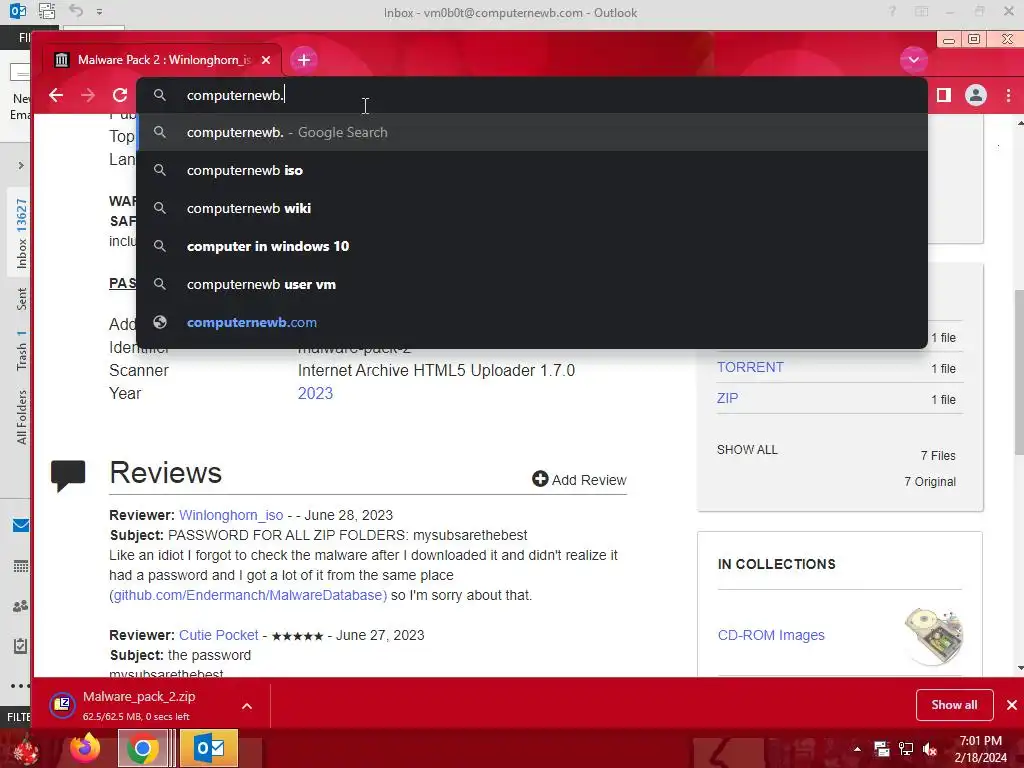Open Outlook Help question mark icon
This screenshot has width=1024, height=768.
pos(892,12)
